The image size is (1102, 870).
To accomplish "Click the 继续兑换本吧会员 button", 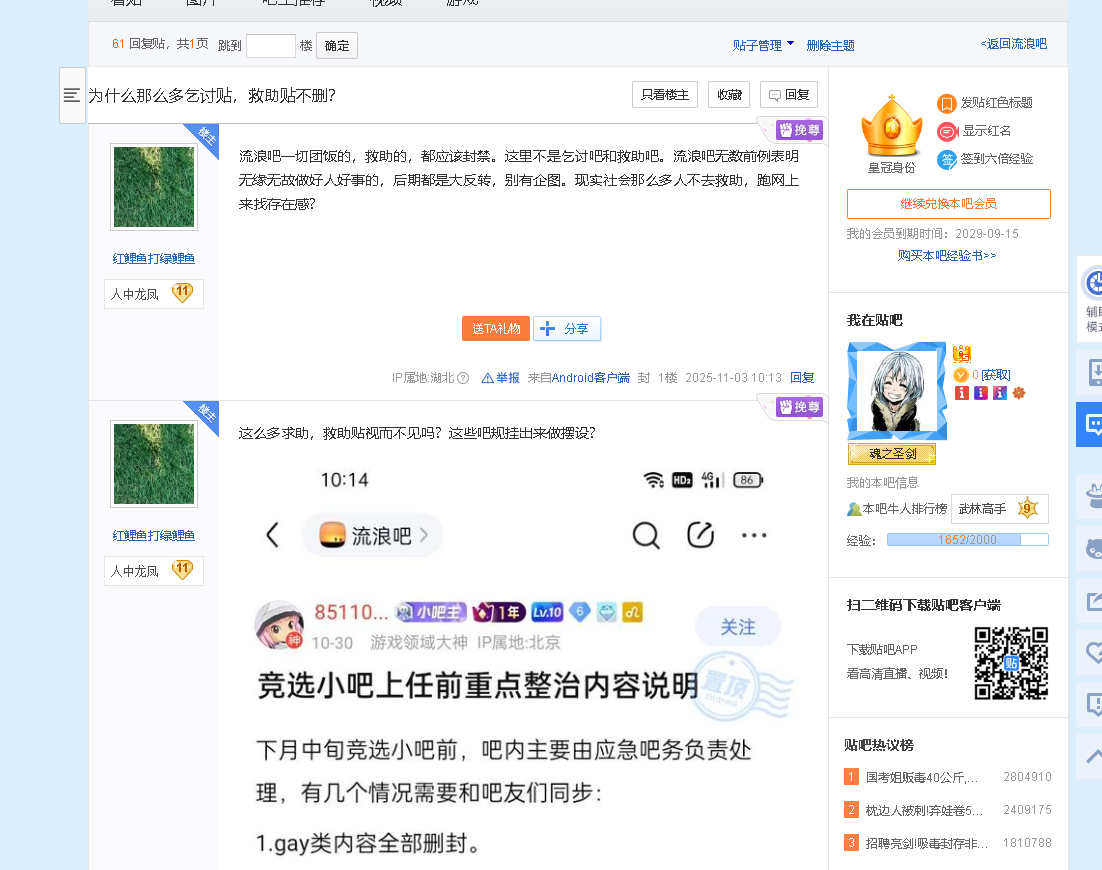I will [948, 204].
